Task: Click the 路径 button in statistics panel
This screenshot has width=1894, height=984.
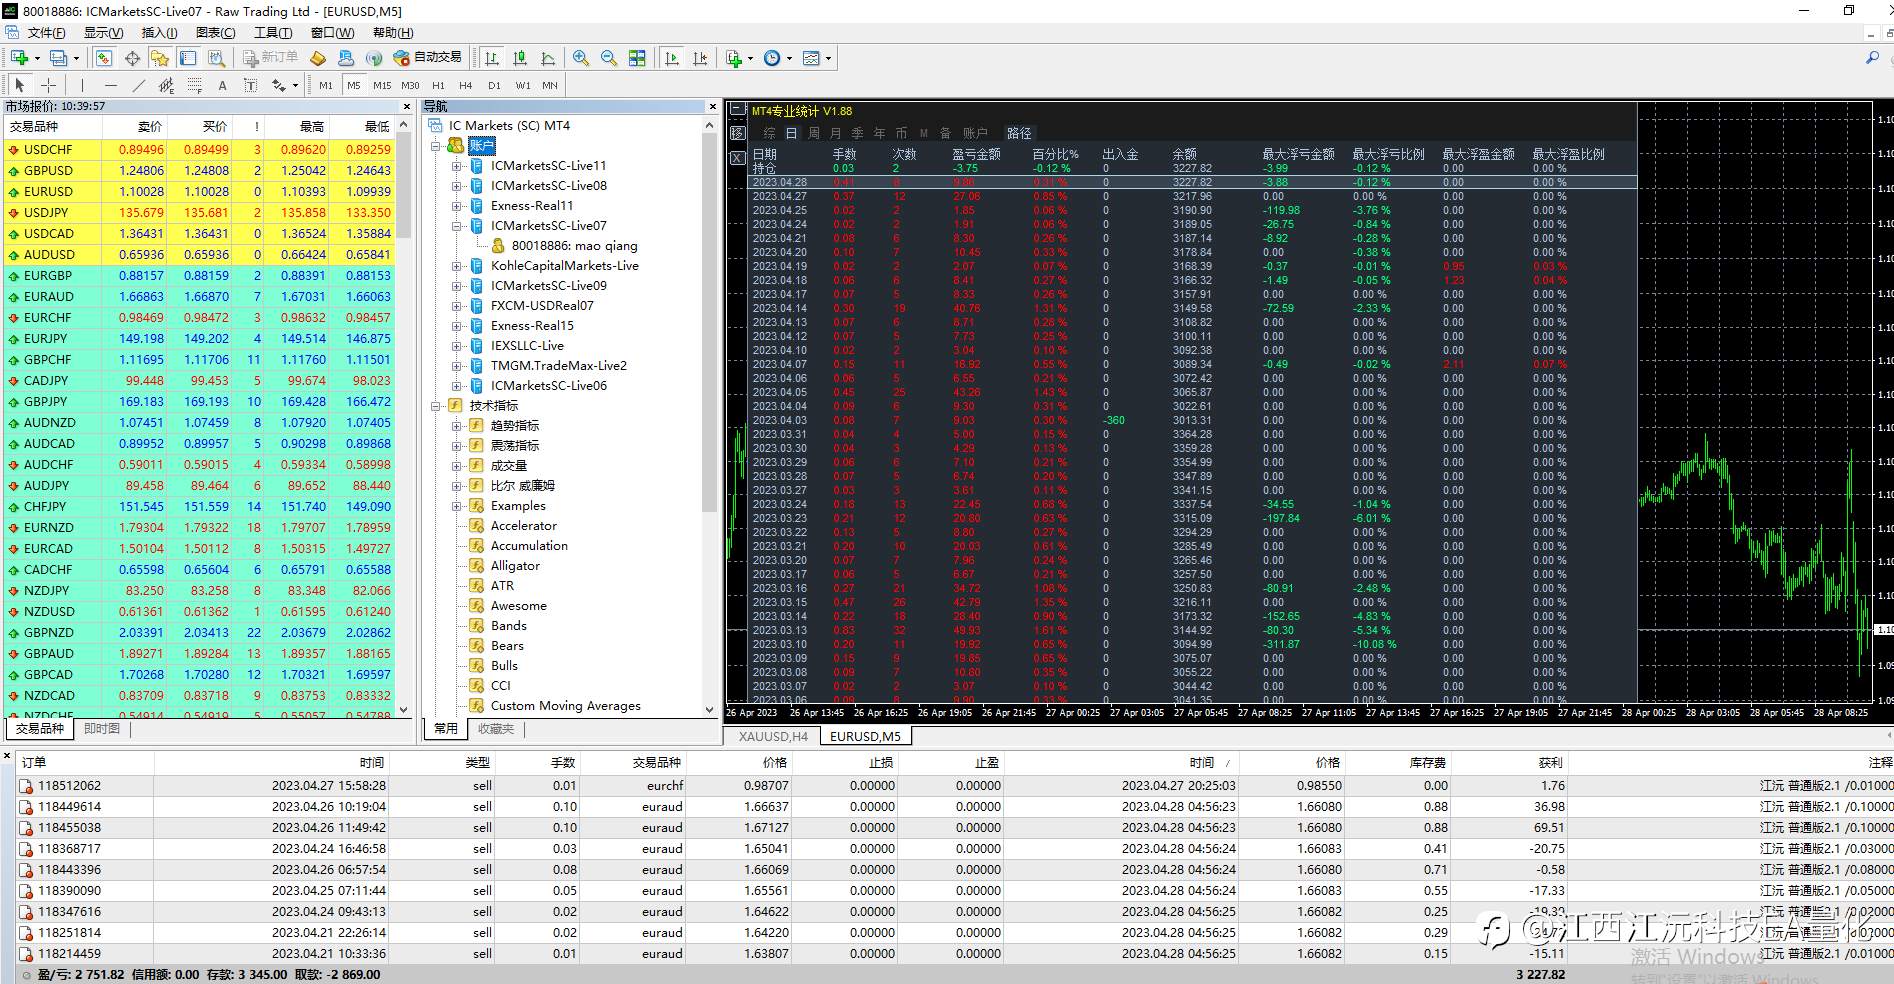Action: (1018, 133)
